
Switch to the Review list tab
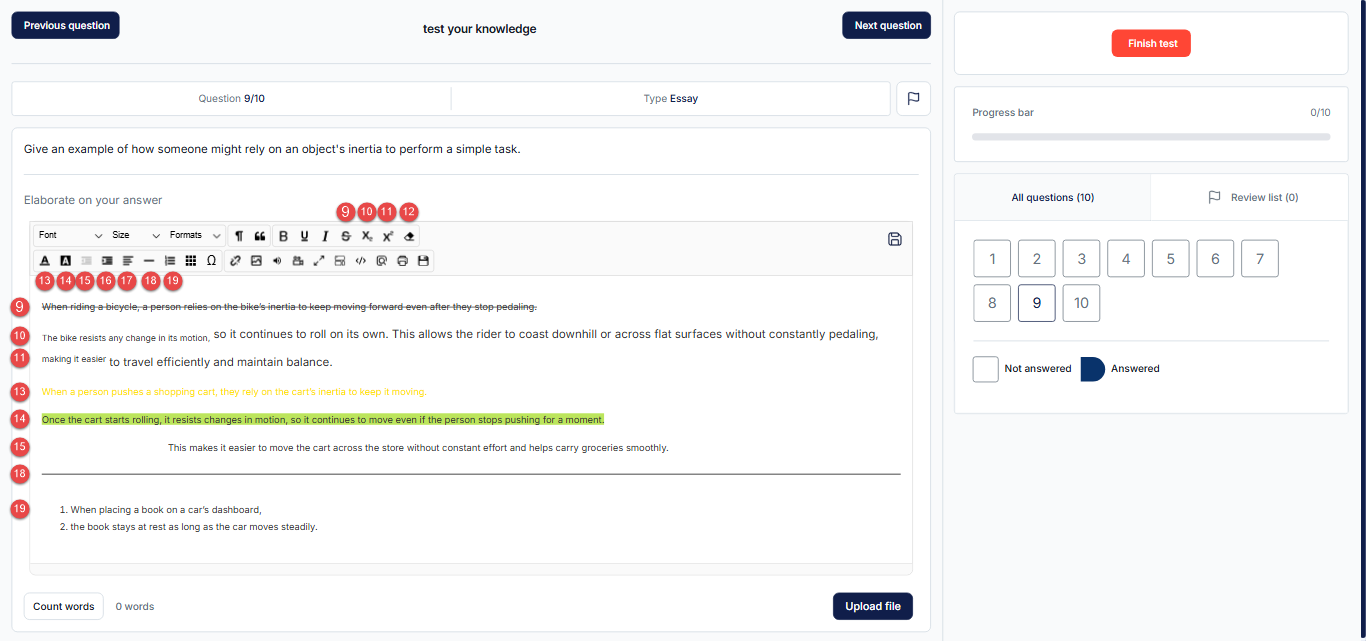click(1252, 197)
